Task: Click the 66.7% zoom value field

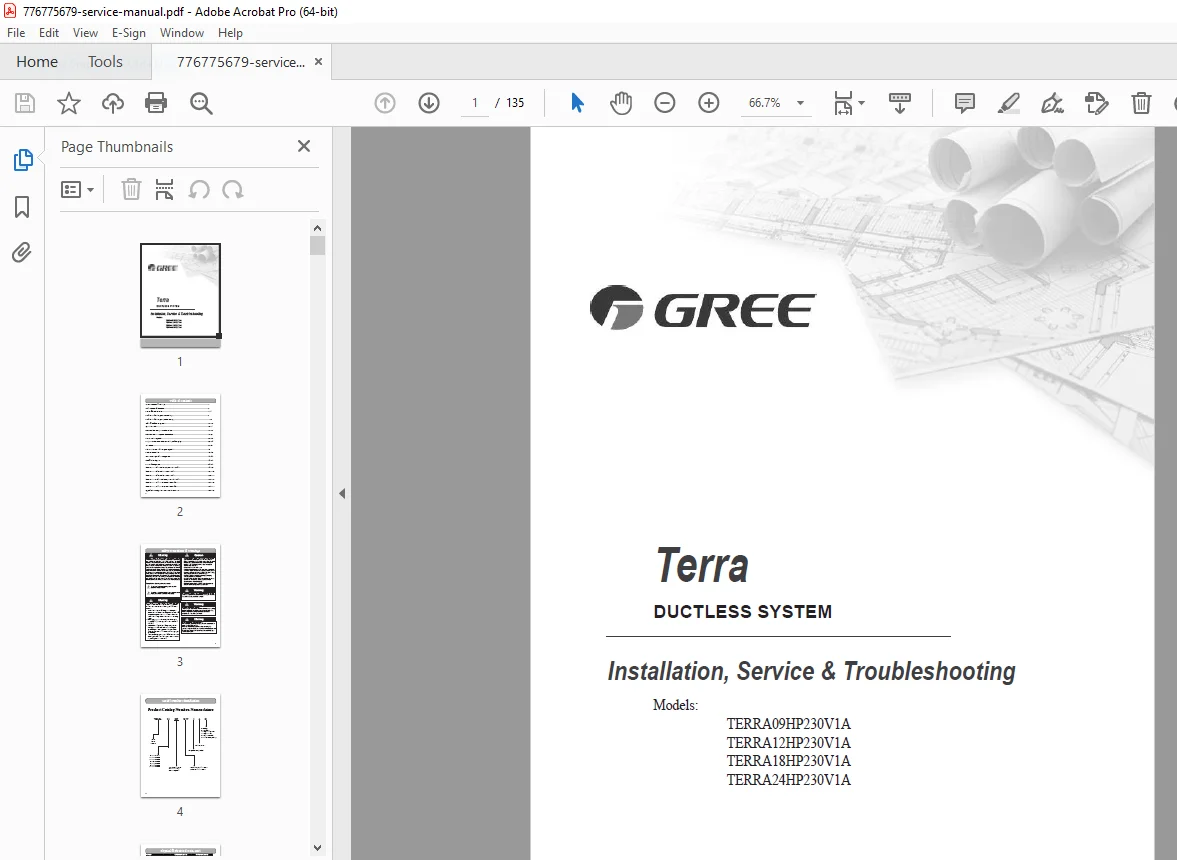Action: coord(764,103)
